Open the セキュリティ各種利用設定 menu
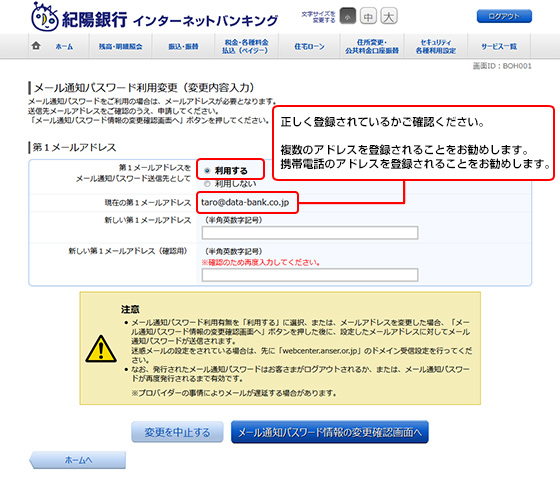This screenshot has width=560, height=478. coord(436,46)
